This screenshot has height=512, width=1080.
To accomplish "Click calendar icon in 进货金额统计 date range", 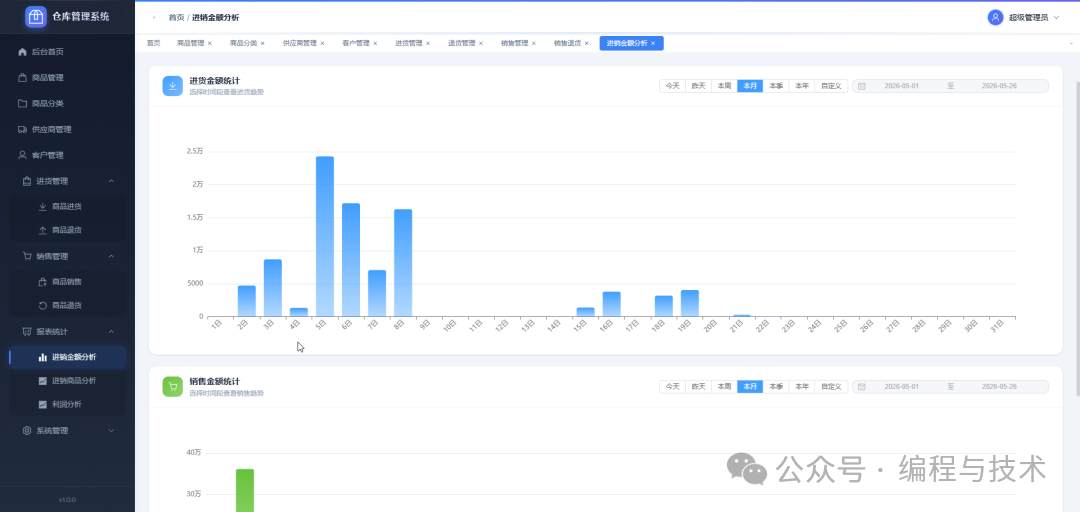I will pyautogui.click(x=862, y=86).
